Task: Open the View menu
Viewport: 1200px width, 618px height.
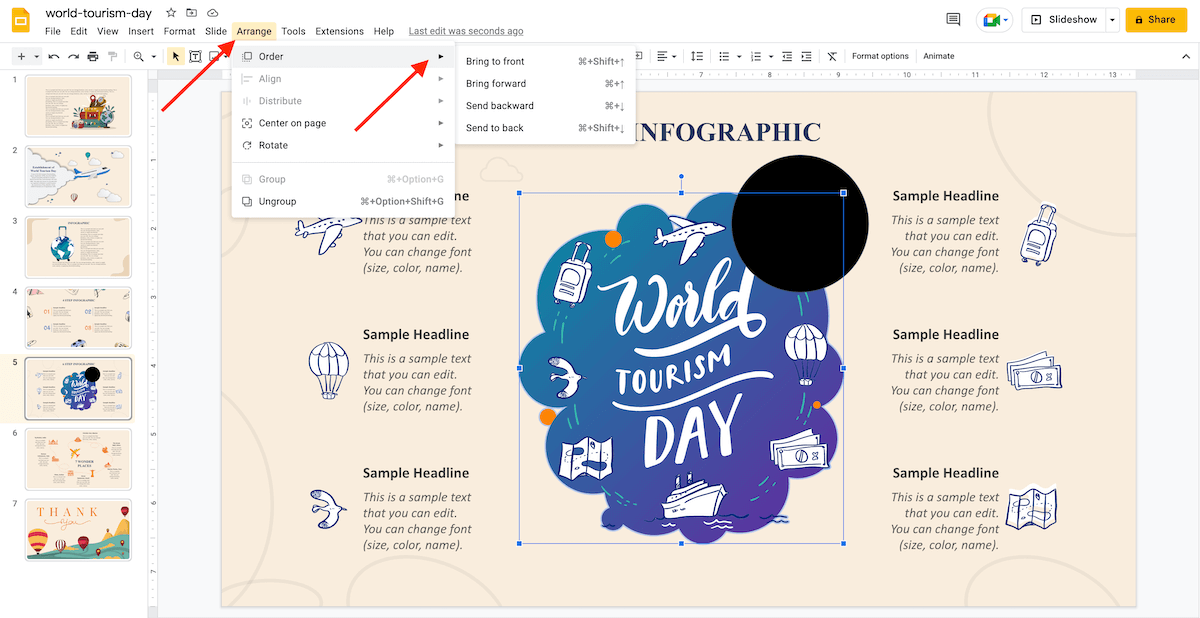Action: [x=108, y=31]
